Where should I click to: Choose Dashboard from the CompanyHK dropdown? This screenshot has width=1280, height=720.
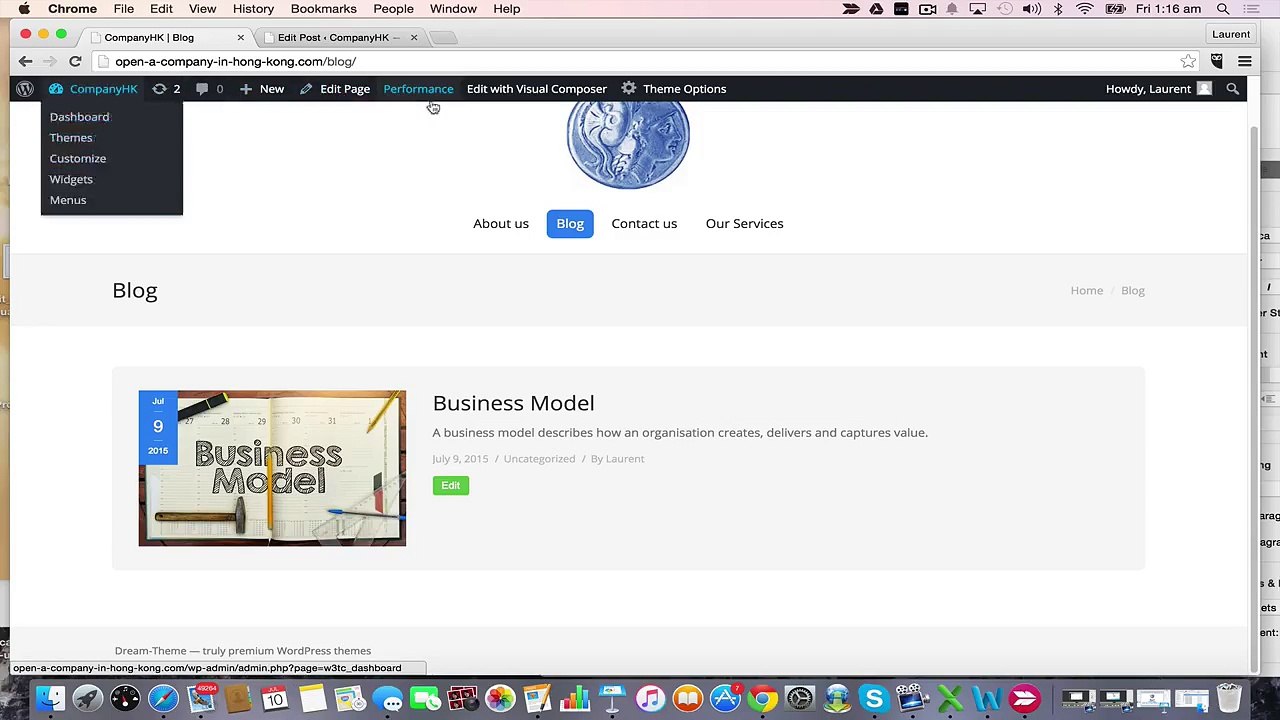[x=80, y=117]
